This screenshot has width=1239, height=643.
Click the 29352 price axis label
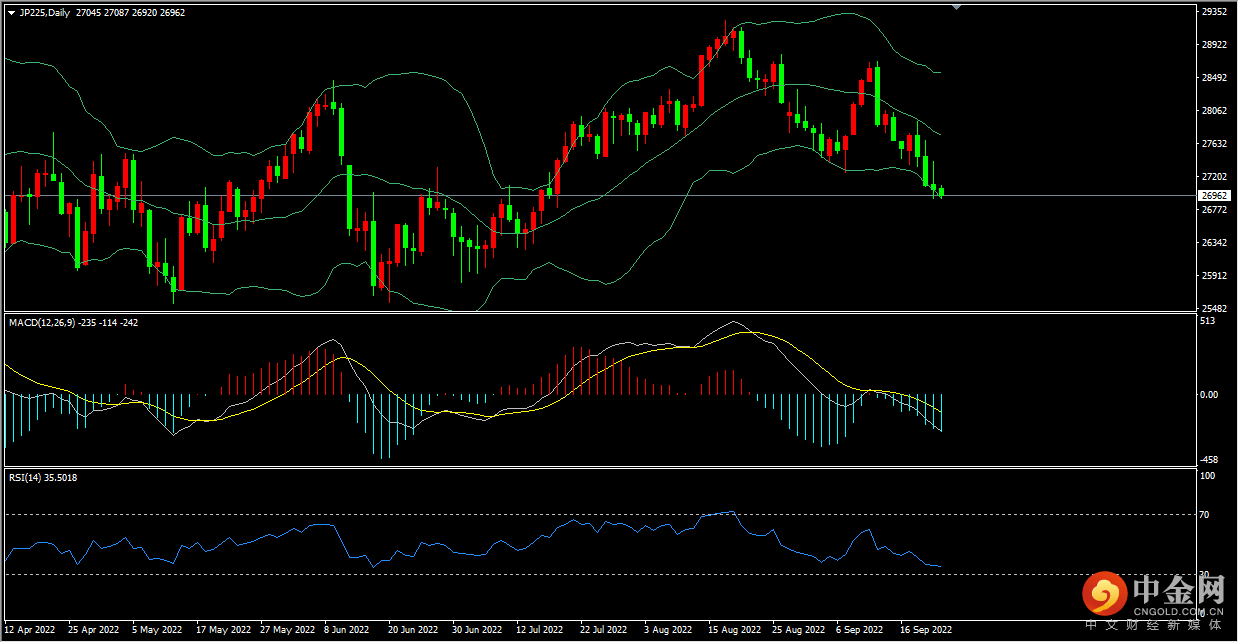coord(1214,12)
